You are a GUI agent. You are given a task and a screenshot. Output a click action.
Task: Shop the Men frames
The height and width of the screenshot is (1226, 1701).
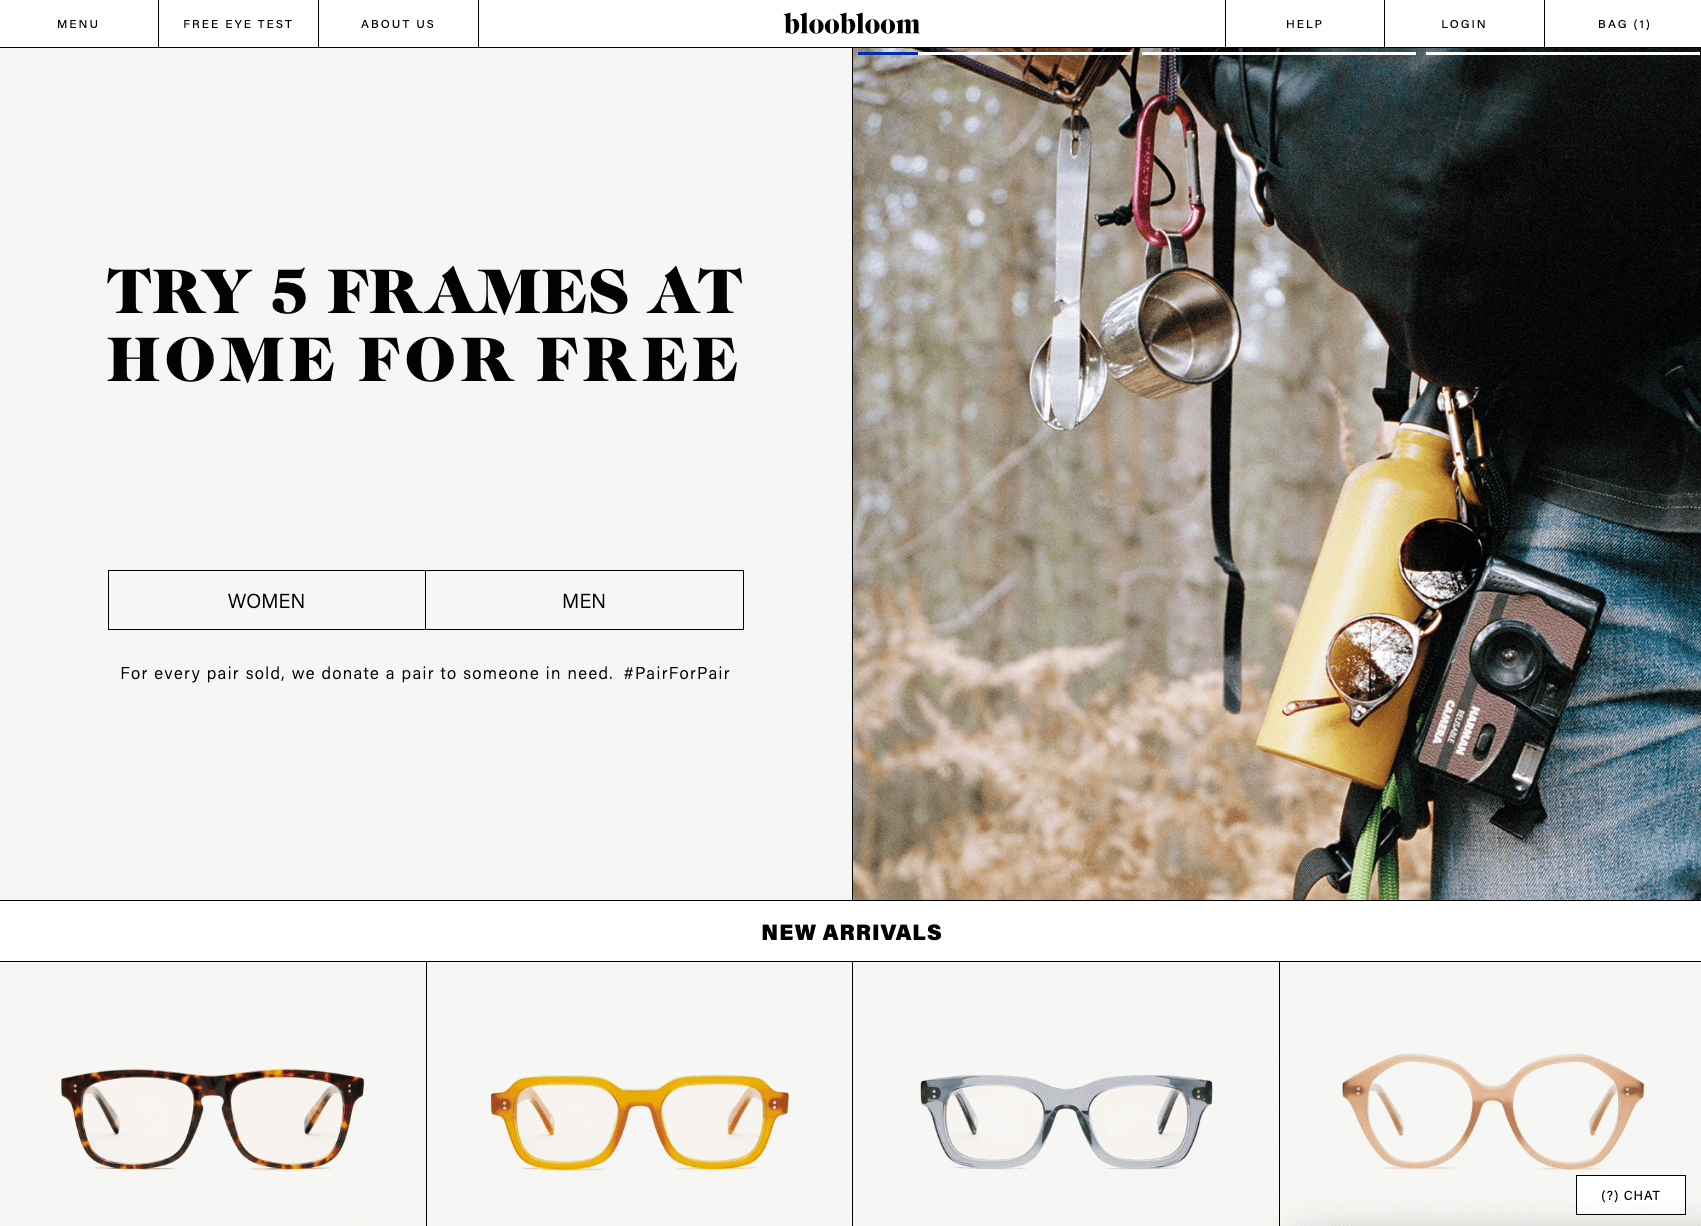[x=584, y=600]
